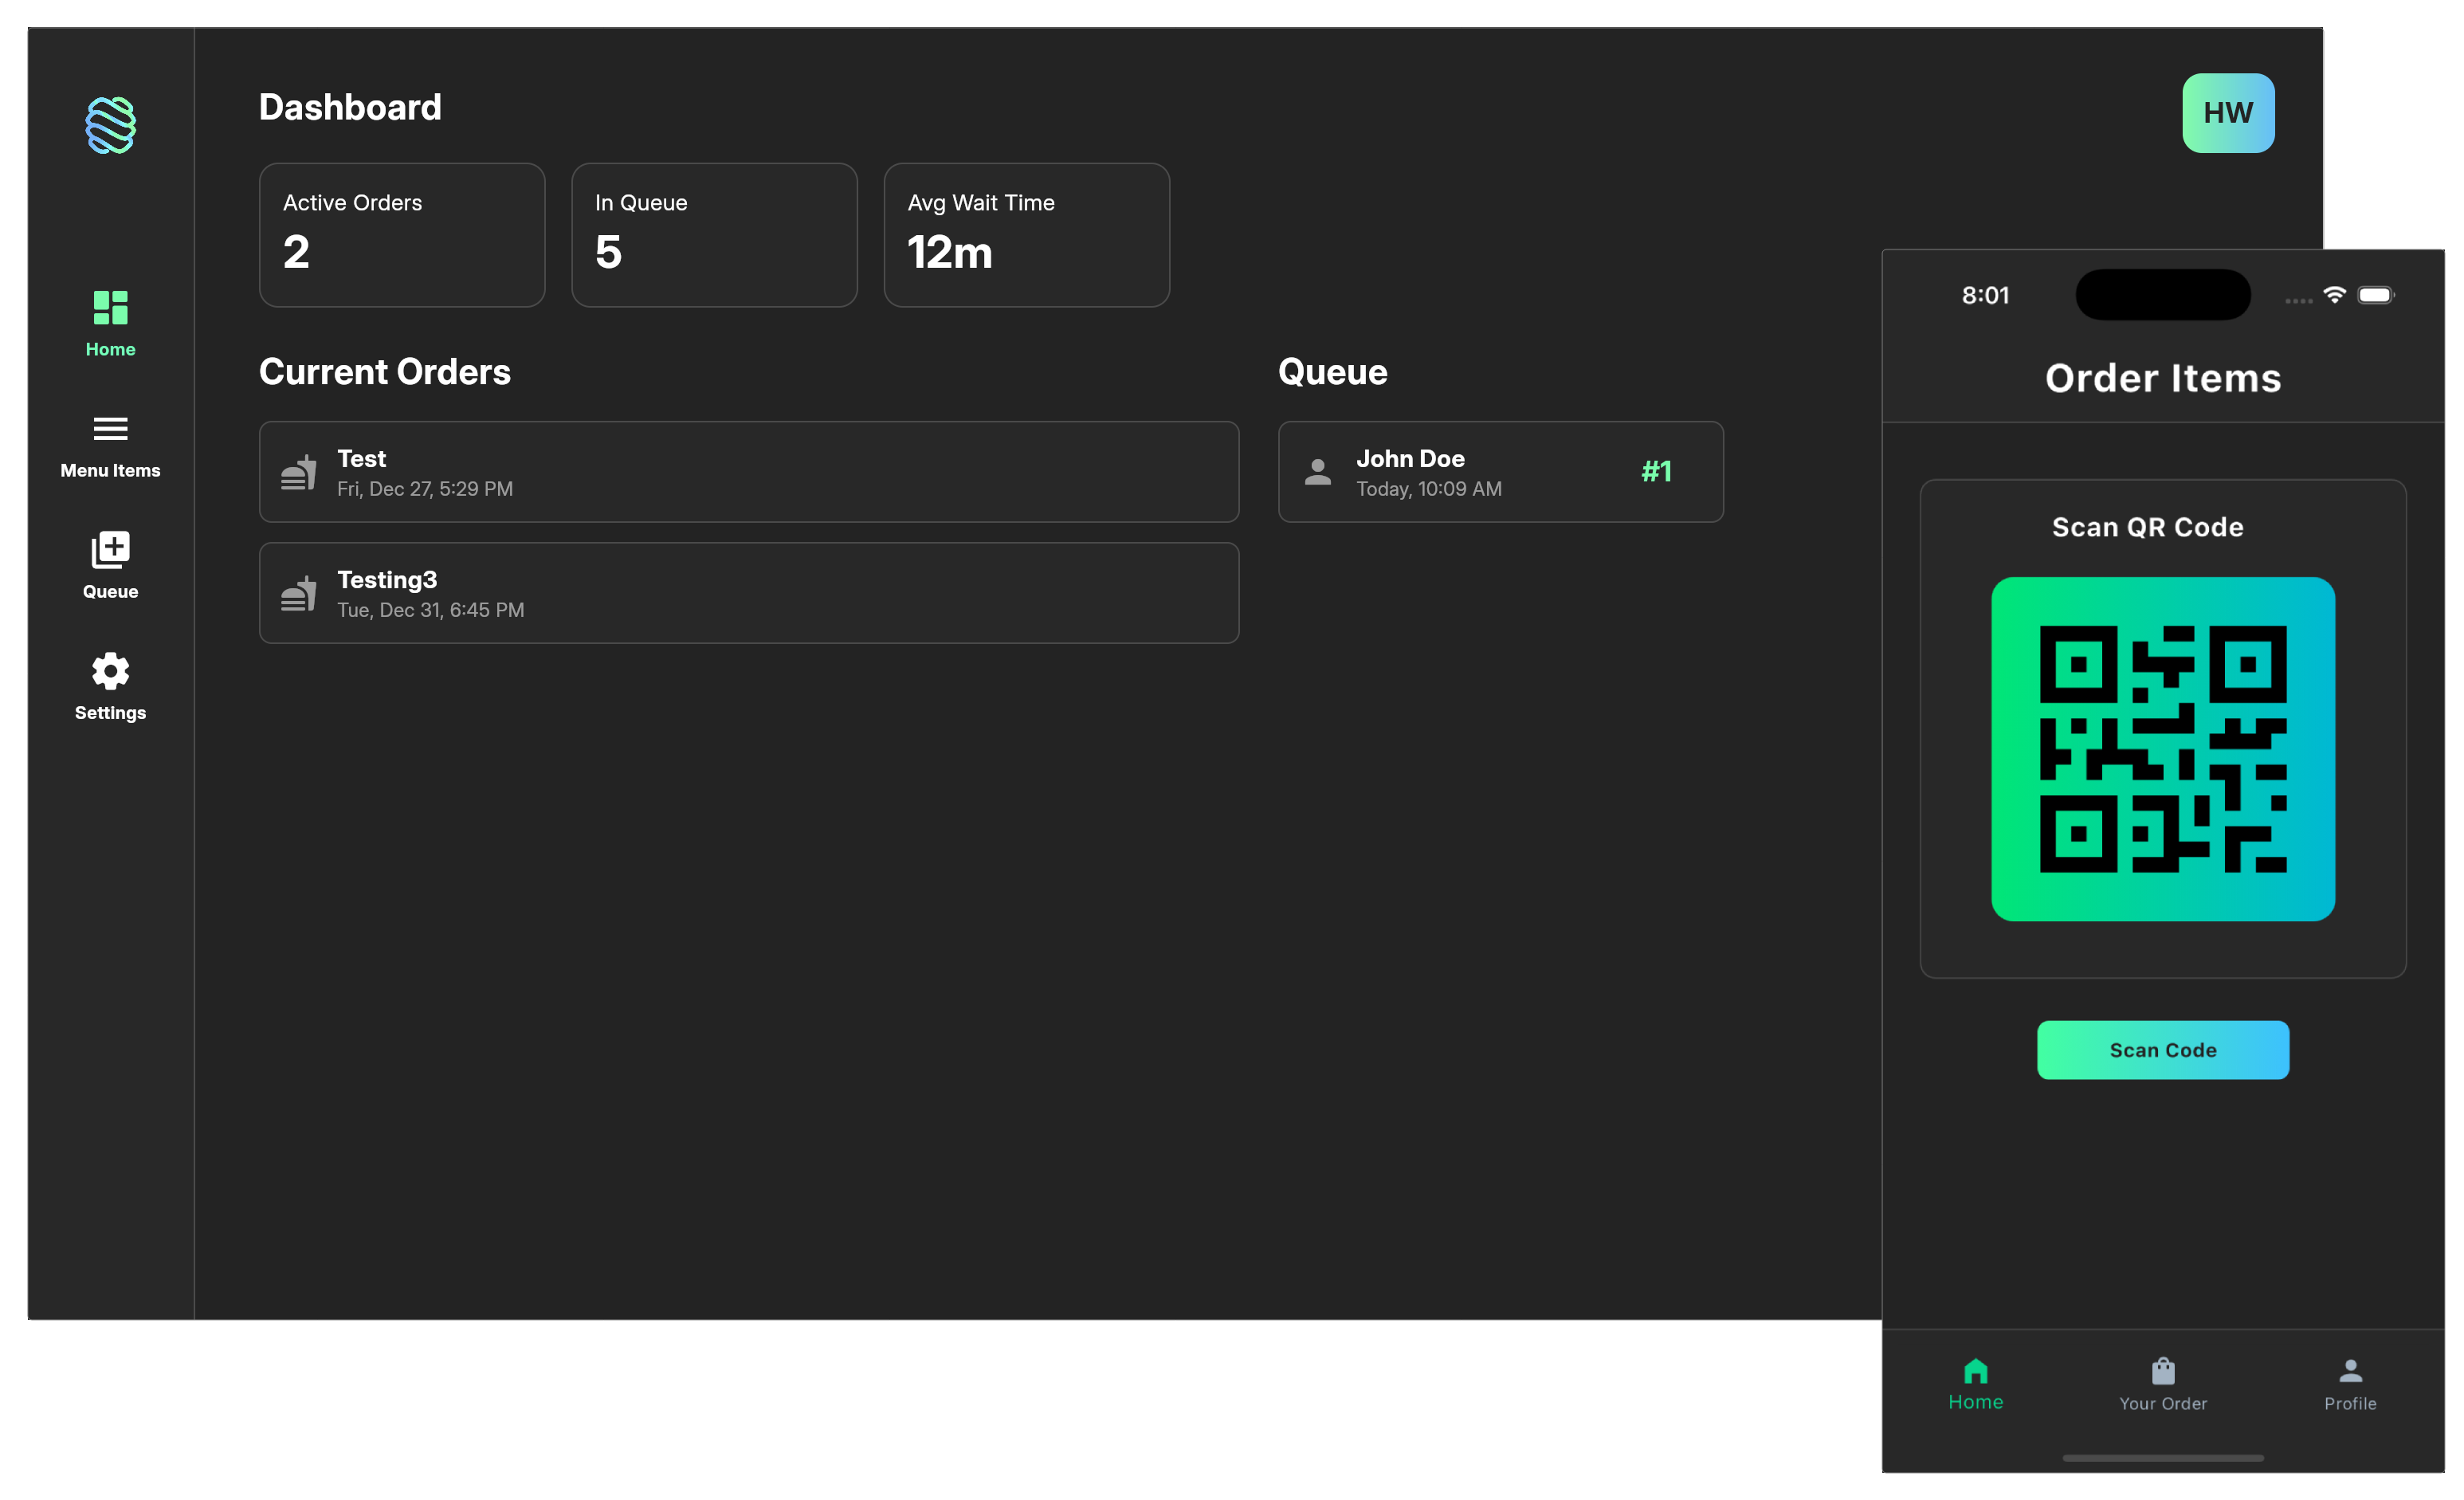The image size is (2464, 1500).
Task: Tap the battery icon on phone
Action: click(2377, 295)
